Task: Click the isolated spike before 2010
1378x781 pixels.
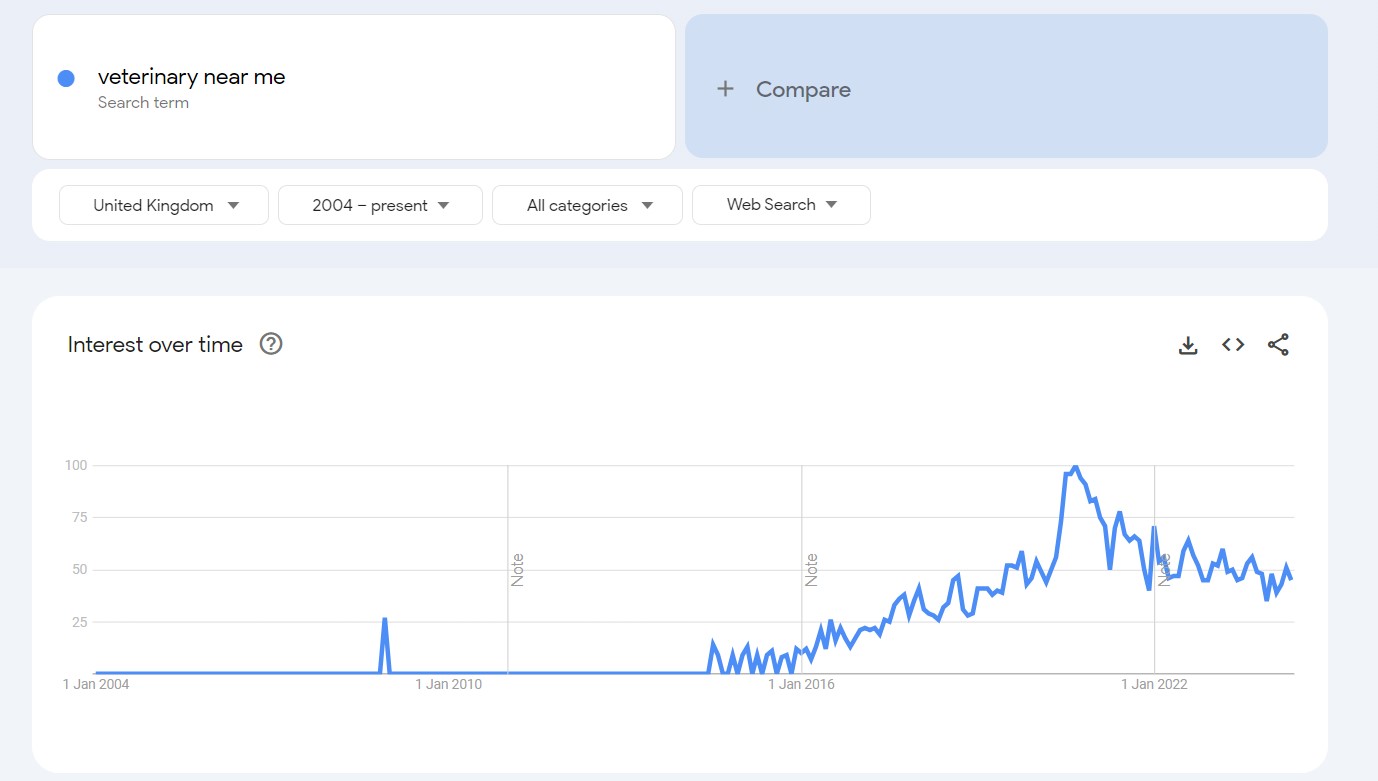Action: pos(385,620)
